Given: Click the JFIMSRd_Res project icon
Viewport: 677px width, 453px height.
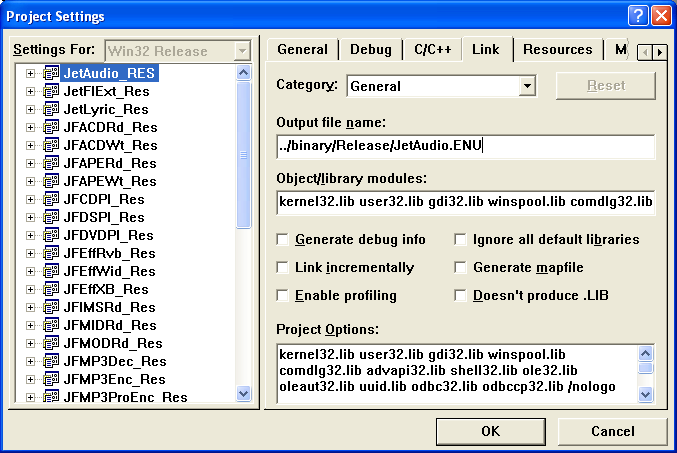Looking at the screenshot, I should point(51,307).
